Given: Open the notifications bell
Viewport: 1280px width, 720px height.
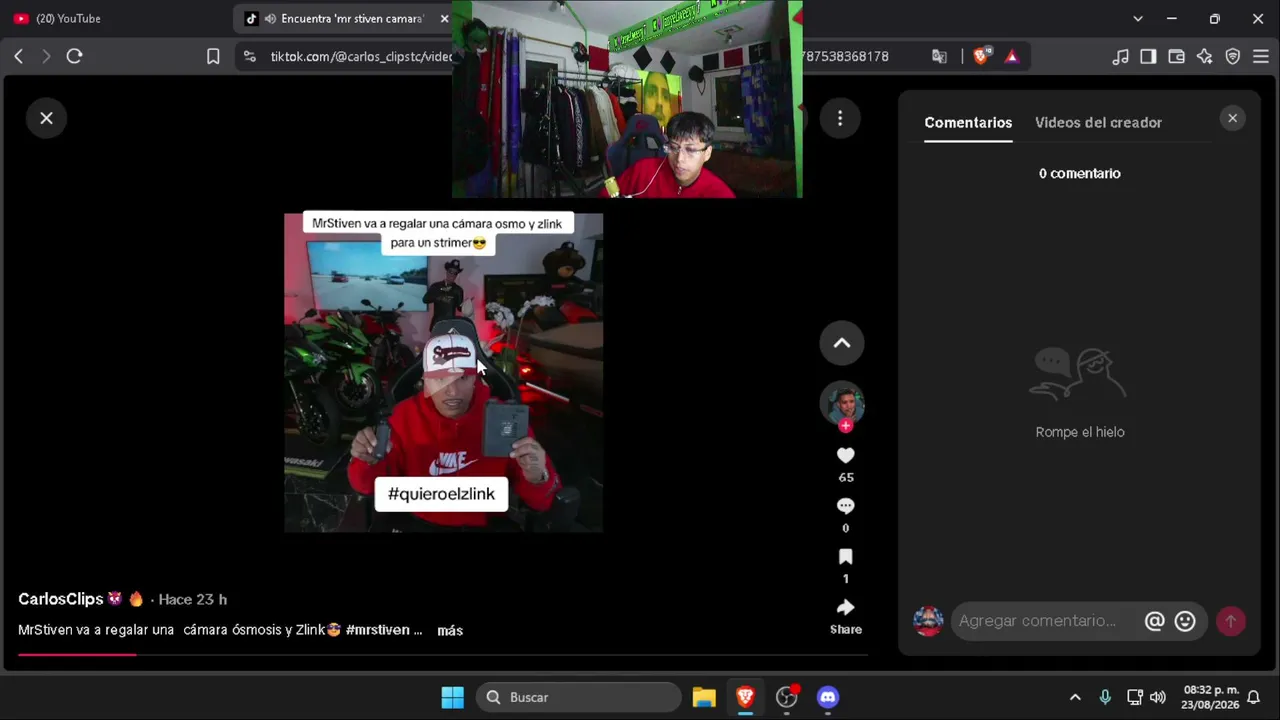Looking at the screenshot, I should tap(1253, 697).
